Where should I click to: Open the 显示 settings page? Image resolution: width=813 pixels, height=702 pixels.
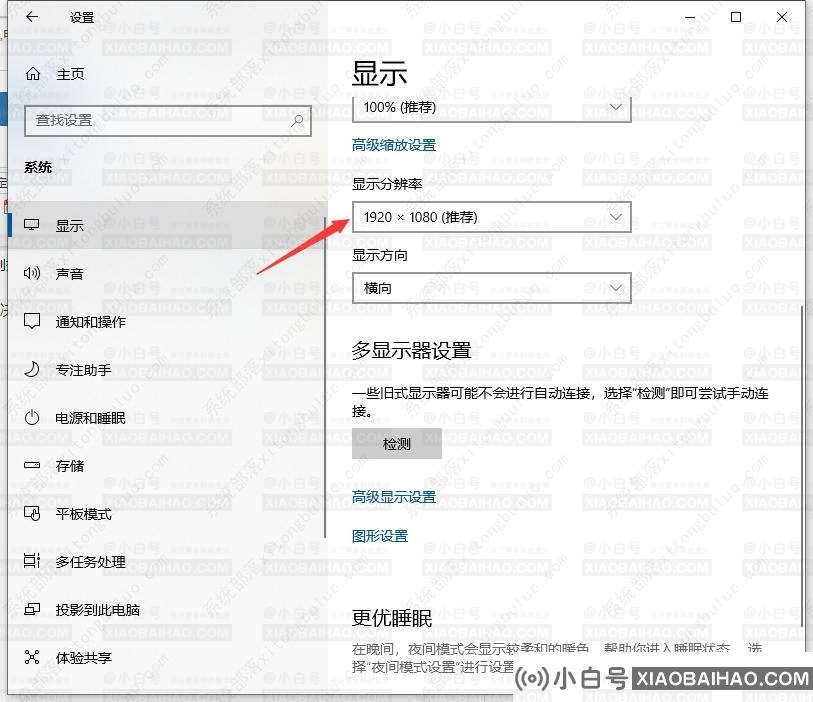166,226
